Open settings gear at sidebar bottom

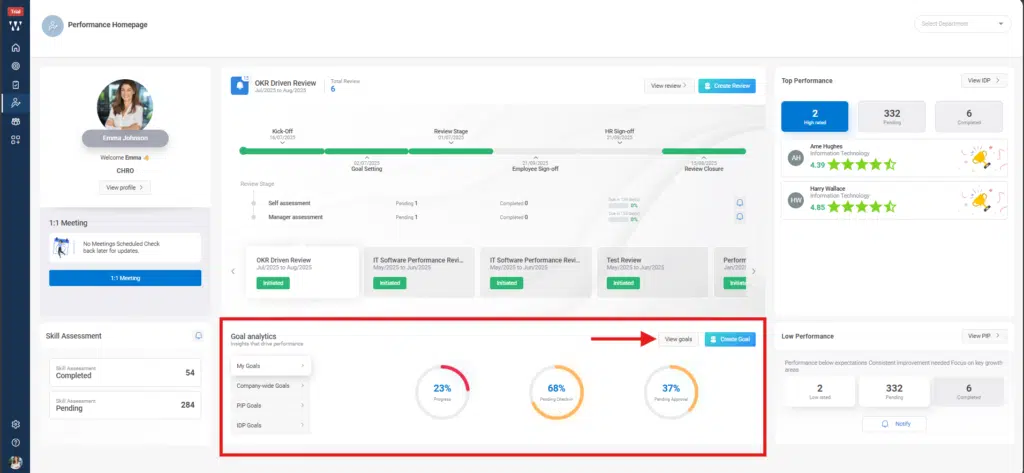coord(15,425)
